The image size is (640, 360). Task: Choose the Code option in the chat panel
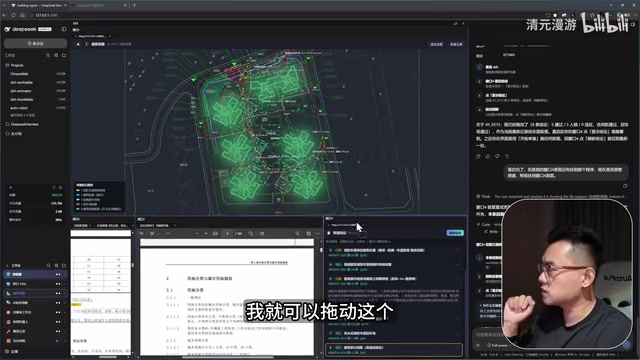[486, 224]
